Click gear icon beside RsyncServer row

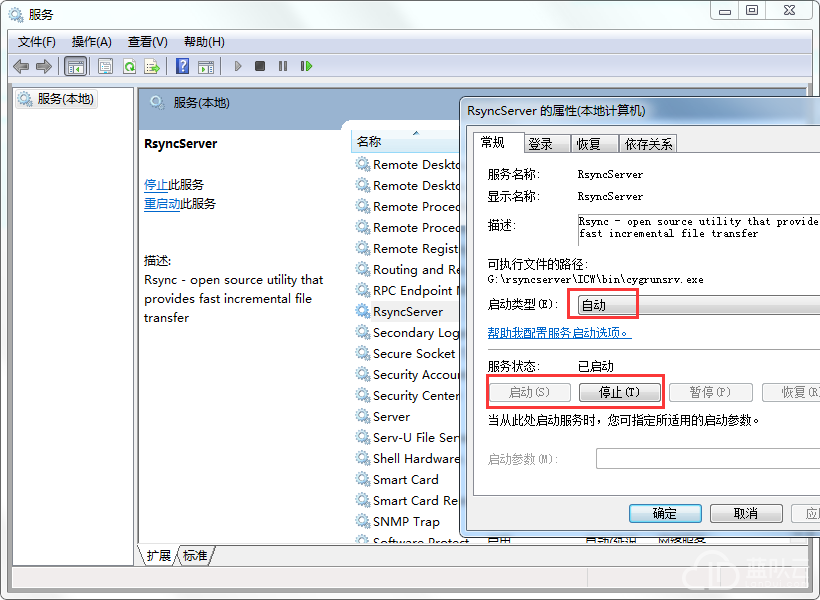(x=363, y=312)
